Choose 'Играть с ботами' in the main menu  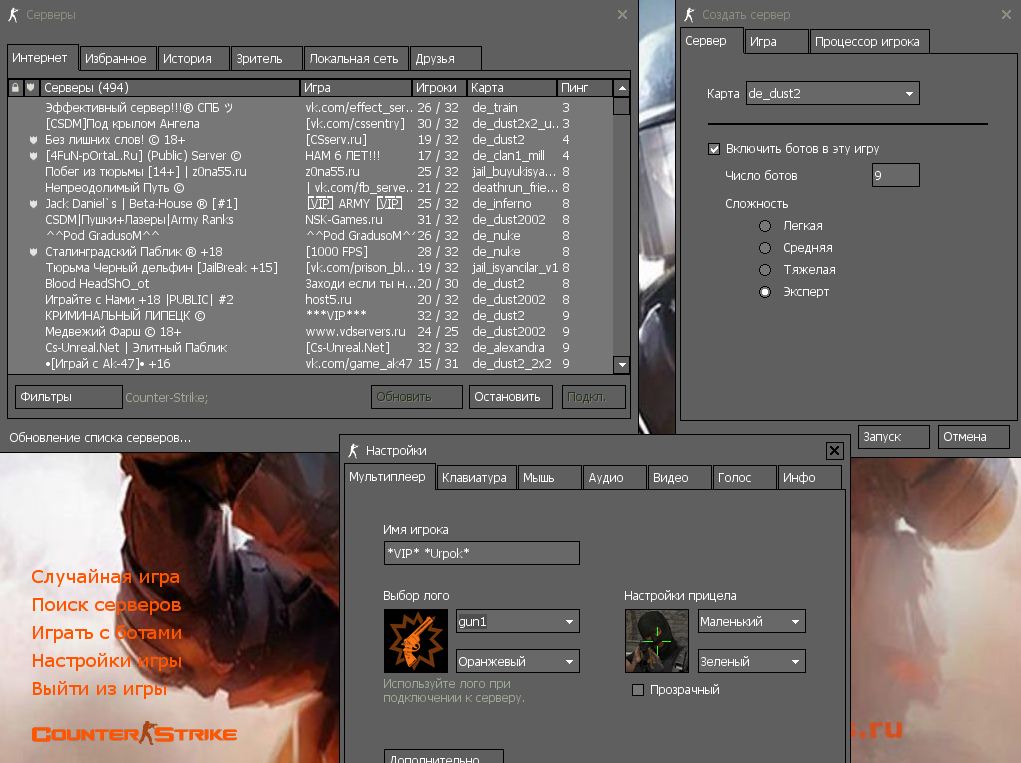tap(107, 633)
